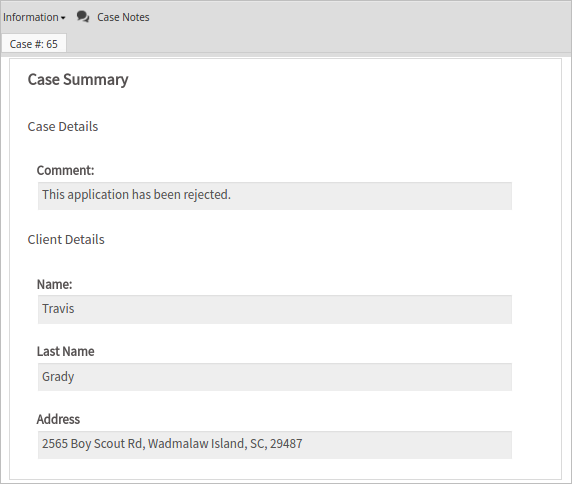572x484 pixels.
Task: Click the Information dropdown caret arrow
Action: [x=63, y=18]
